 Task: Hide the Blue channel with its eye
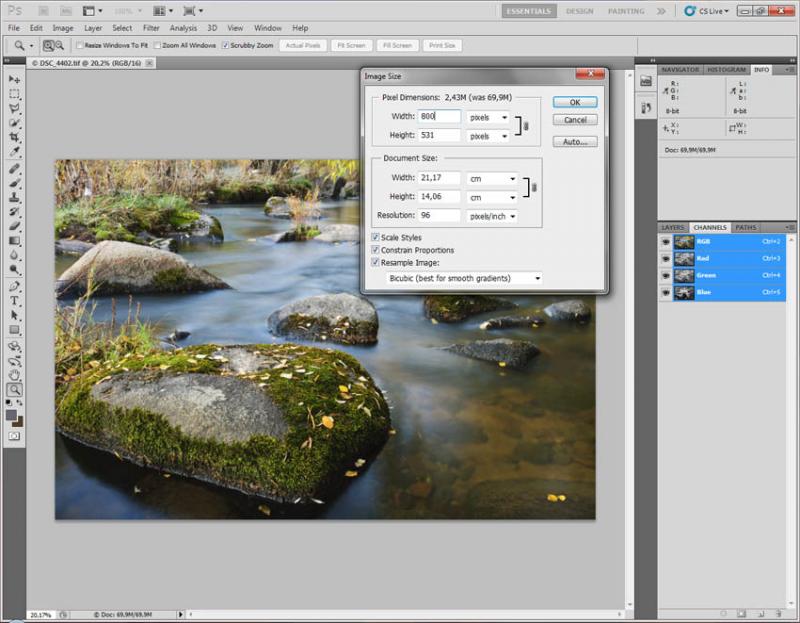coord(666,292)
